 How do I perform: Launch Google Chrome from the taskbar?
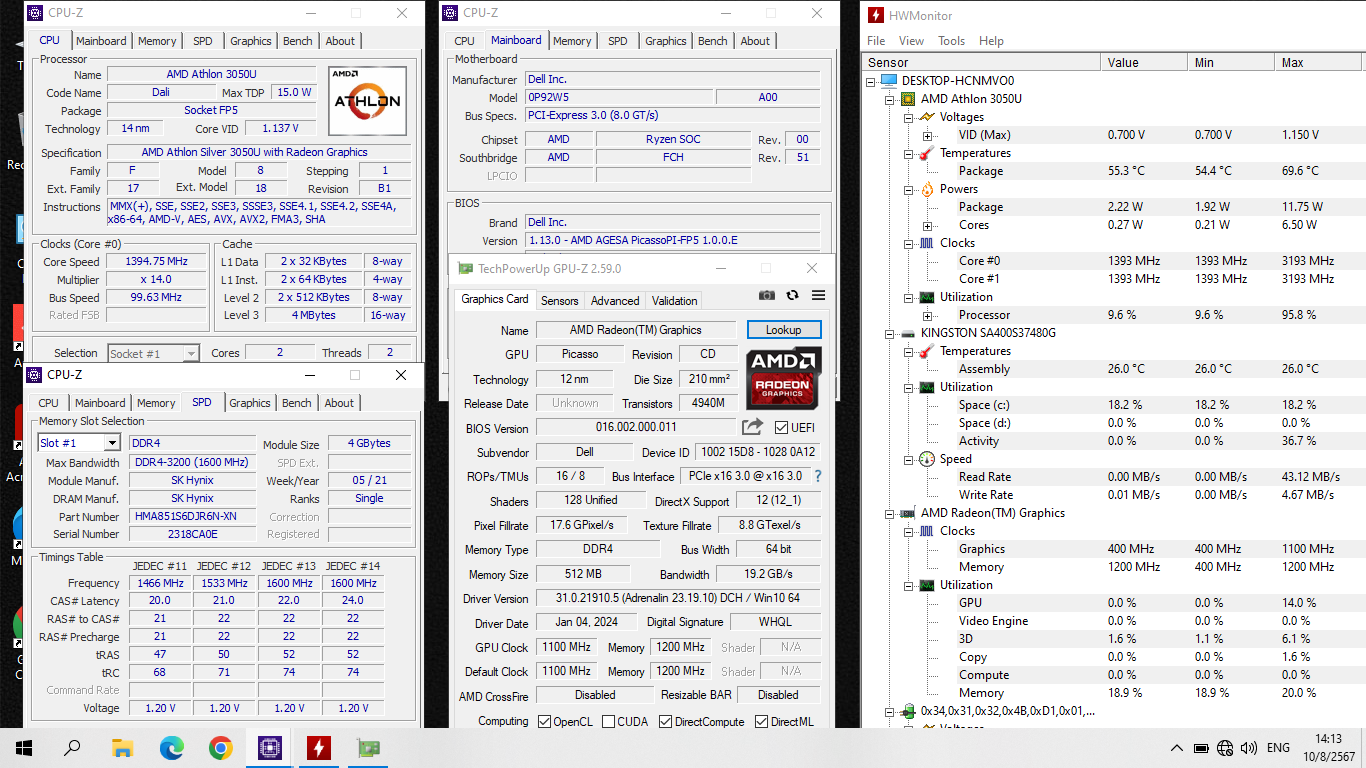pyautogui.click(x=221, y=747)
